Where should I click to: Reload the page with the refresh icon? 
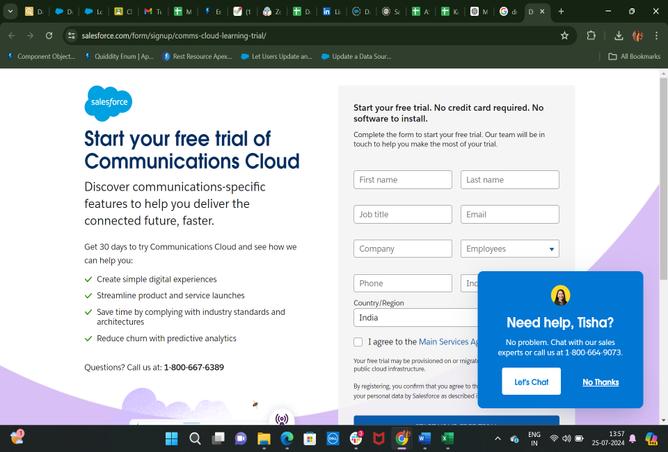click(x=49, y=36)
